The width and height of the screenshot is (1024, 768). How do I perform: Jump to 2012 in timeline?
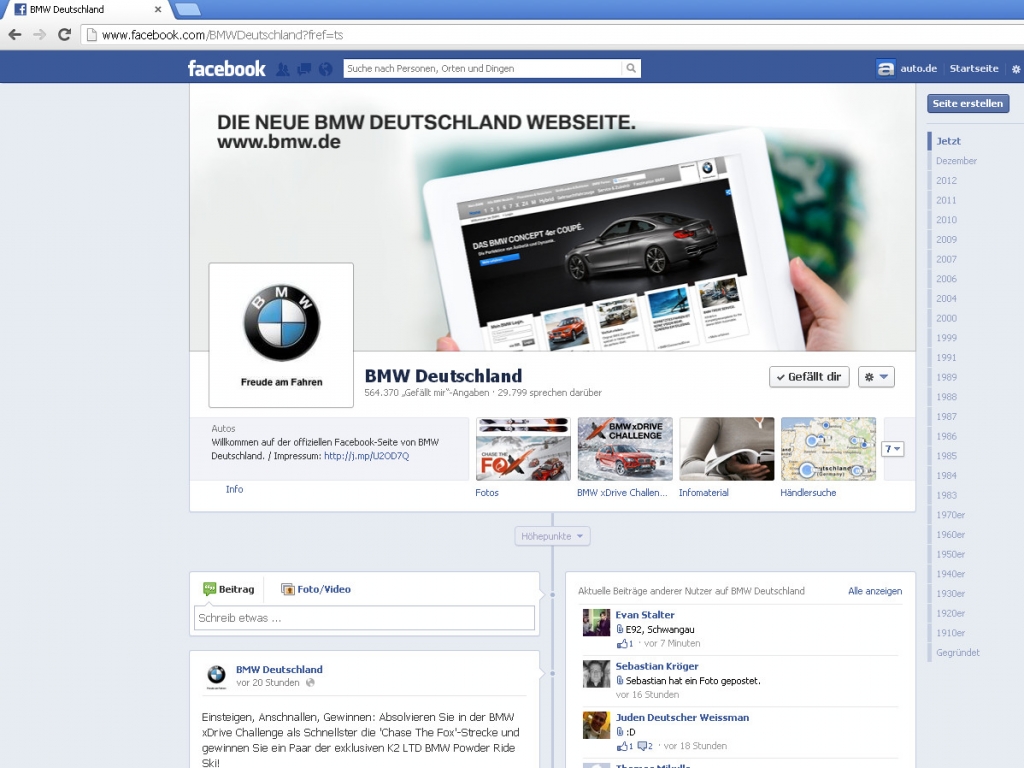[x=946, y=180]
